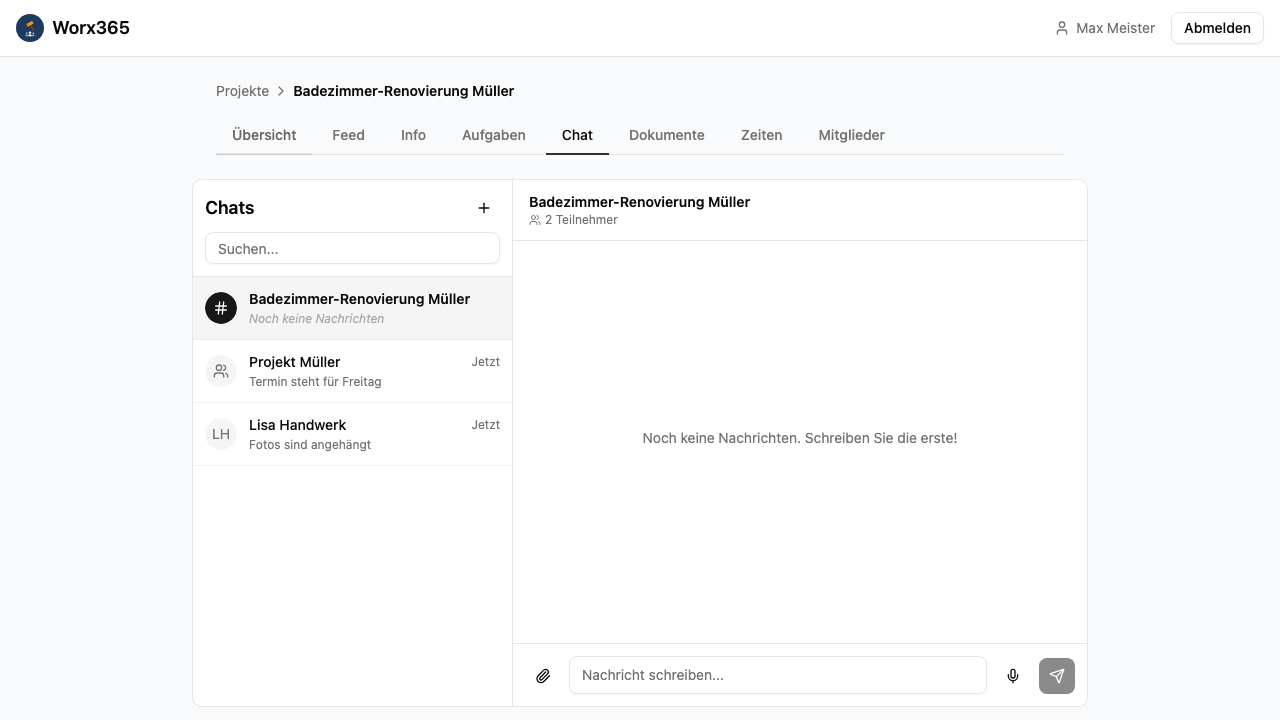Click the Nachricht schreiben message field
The width and height of the screenshot is (1280, 720).
point(777,675)
